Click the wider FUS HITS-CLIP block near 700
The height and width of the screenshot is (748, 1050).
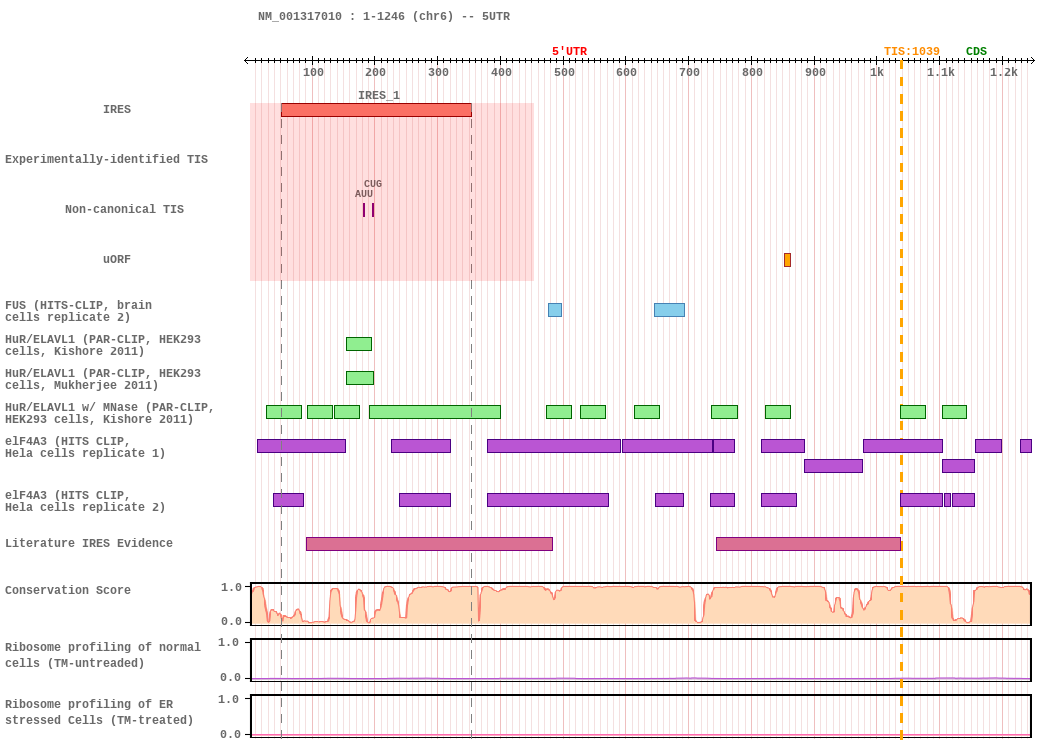(669, 310)
